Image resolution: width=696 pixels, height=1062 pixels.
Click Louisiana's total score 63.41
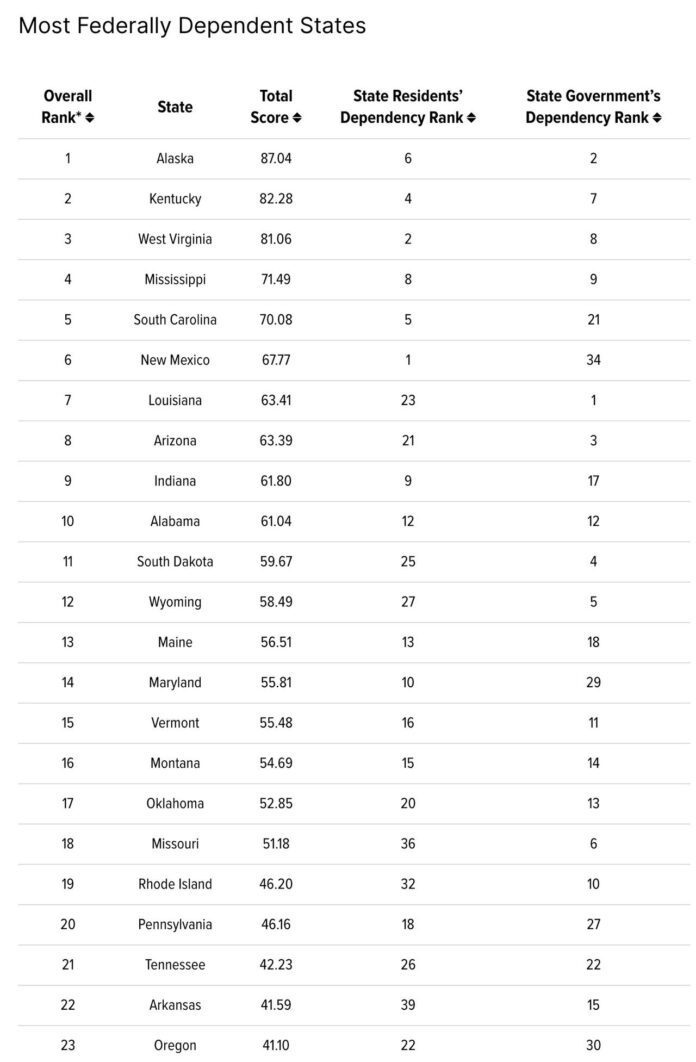[x=276, y=400]
